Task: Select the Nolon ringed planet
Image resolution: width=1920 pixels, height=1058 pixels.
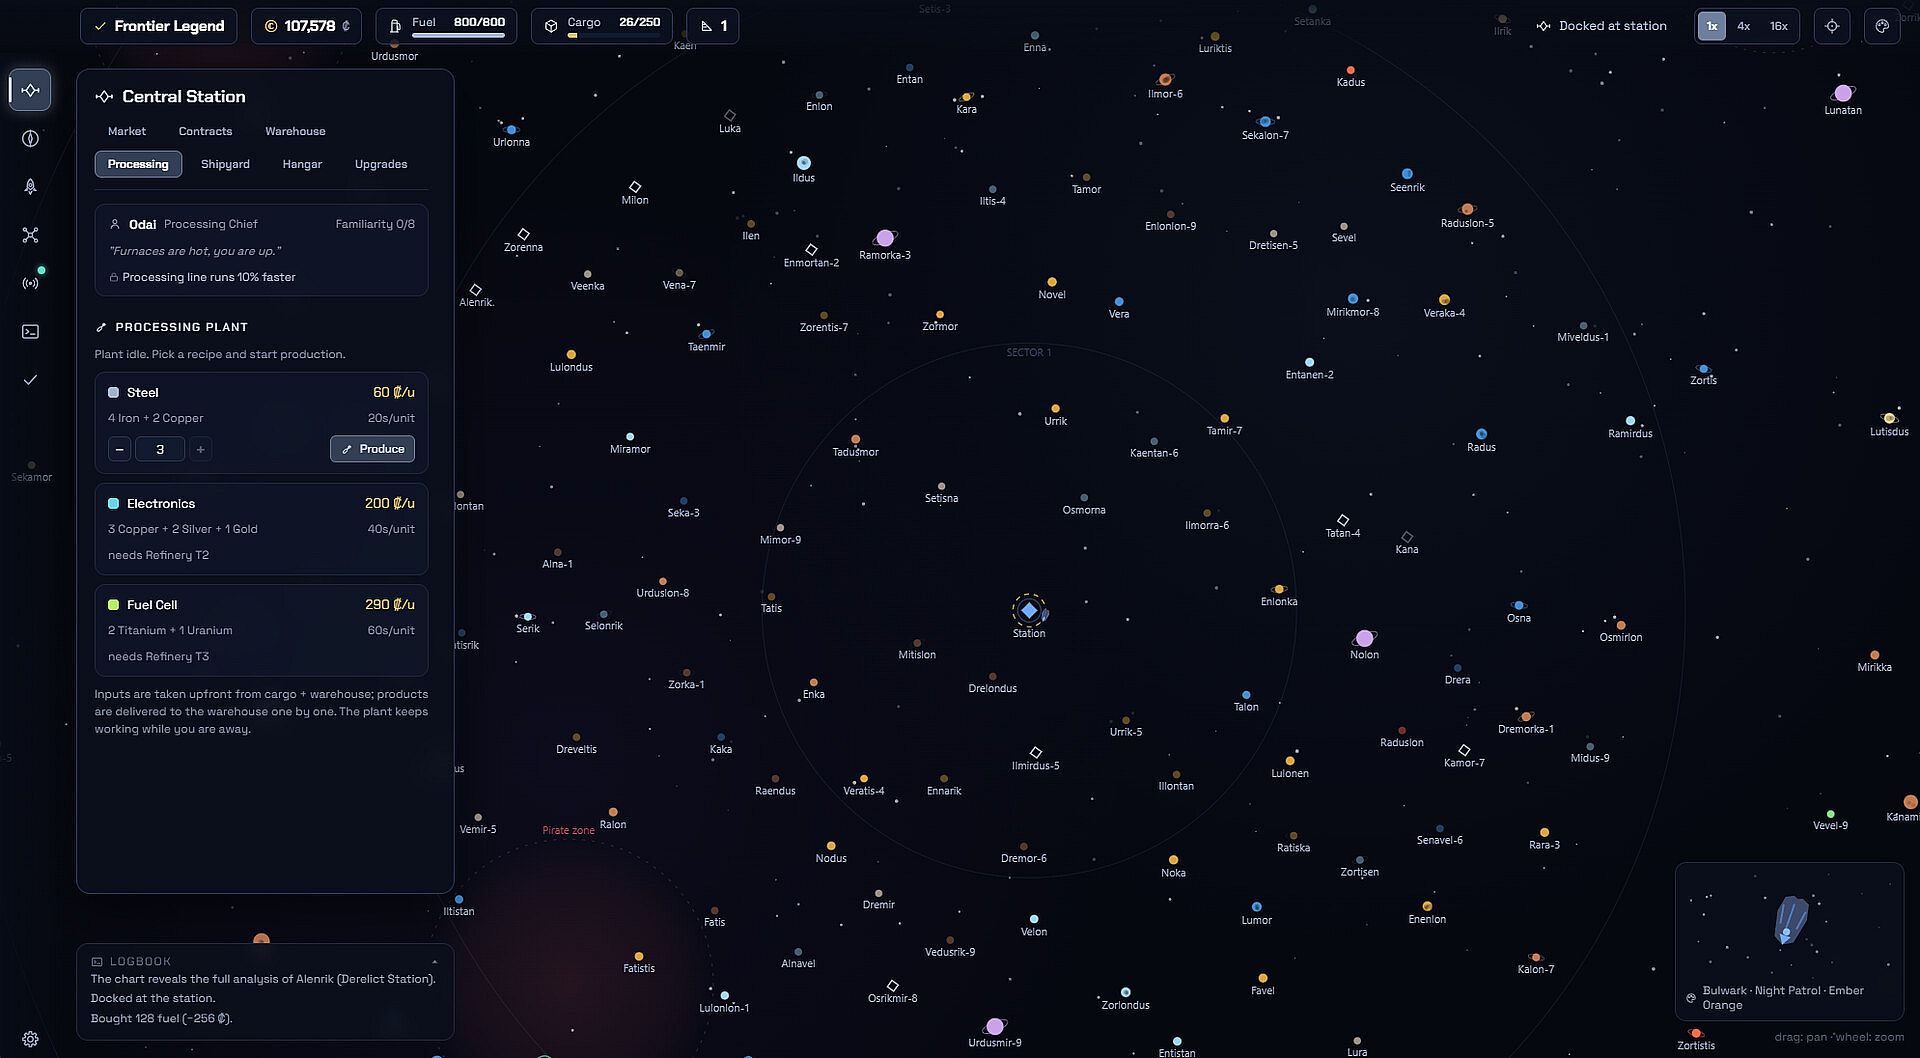Action: tap(1364, 638)
